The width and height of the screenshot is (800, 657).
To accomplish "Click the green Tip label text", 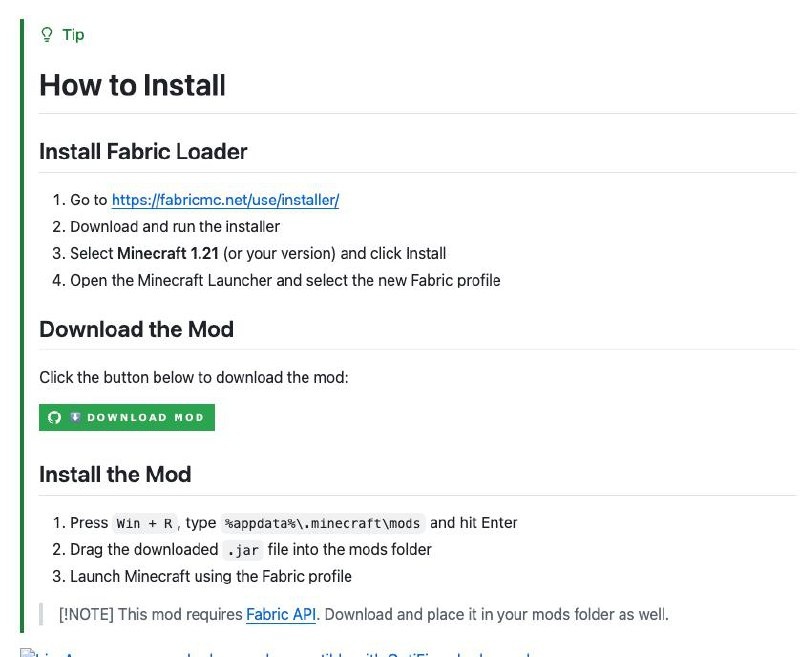I will [x=73, y=35].
